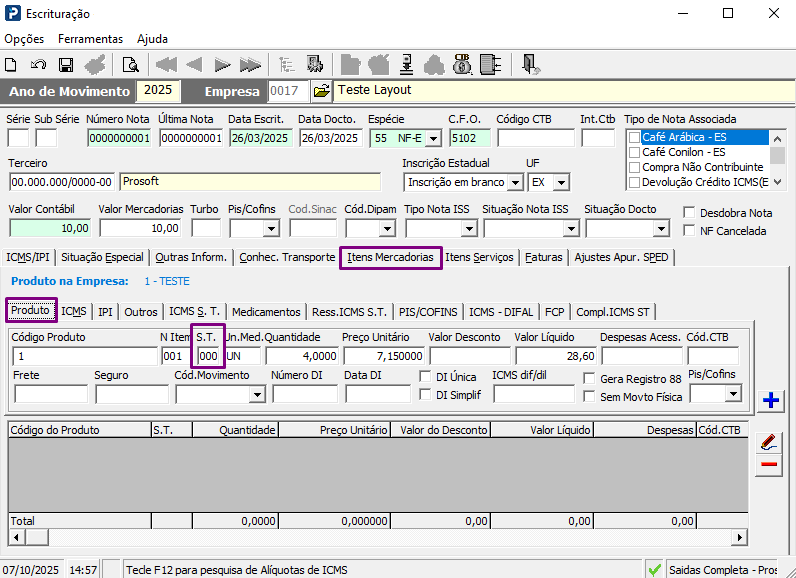Click the exit door toolbar icon
This screenshot has width=796, height=578.
pos(530,64)
